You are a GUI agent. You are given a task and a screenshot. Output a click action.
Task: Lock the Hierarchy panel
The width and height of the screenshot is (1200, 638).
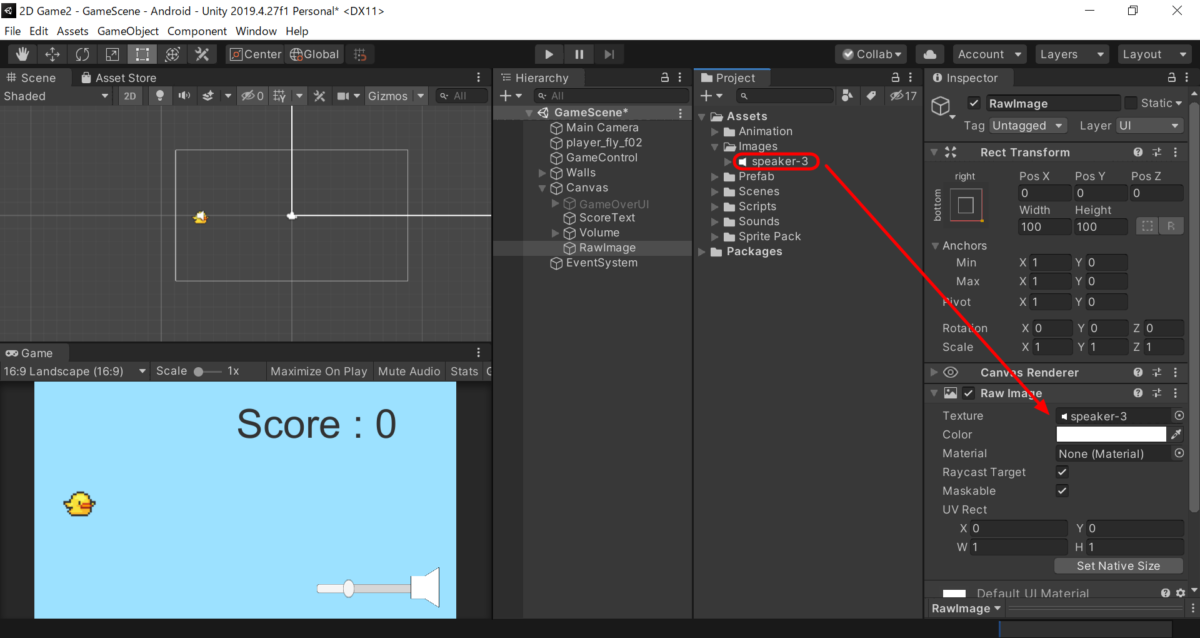665,78
